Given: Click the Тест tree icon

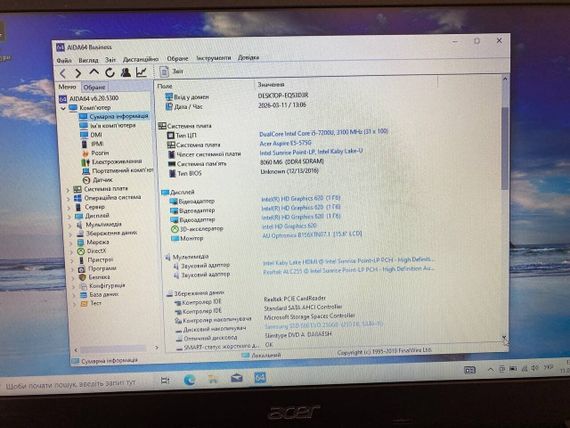Looking at the screenshot, I should [84, 303].
